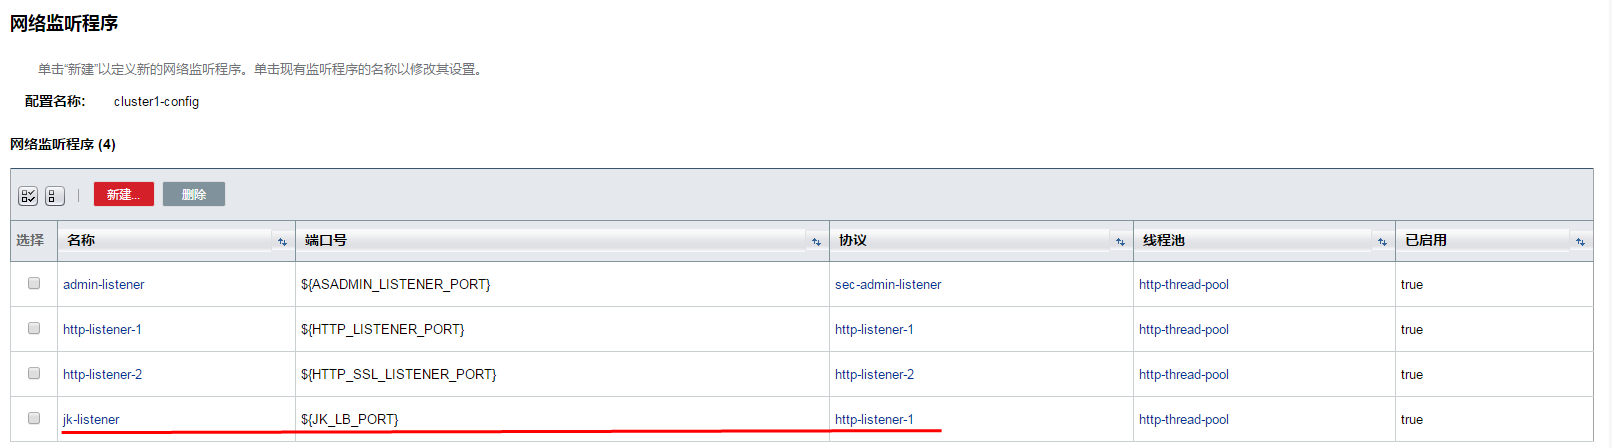Open the jk-listener name link

click(x=91, y=420)
